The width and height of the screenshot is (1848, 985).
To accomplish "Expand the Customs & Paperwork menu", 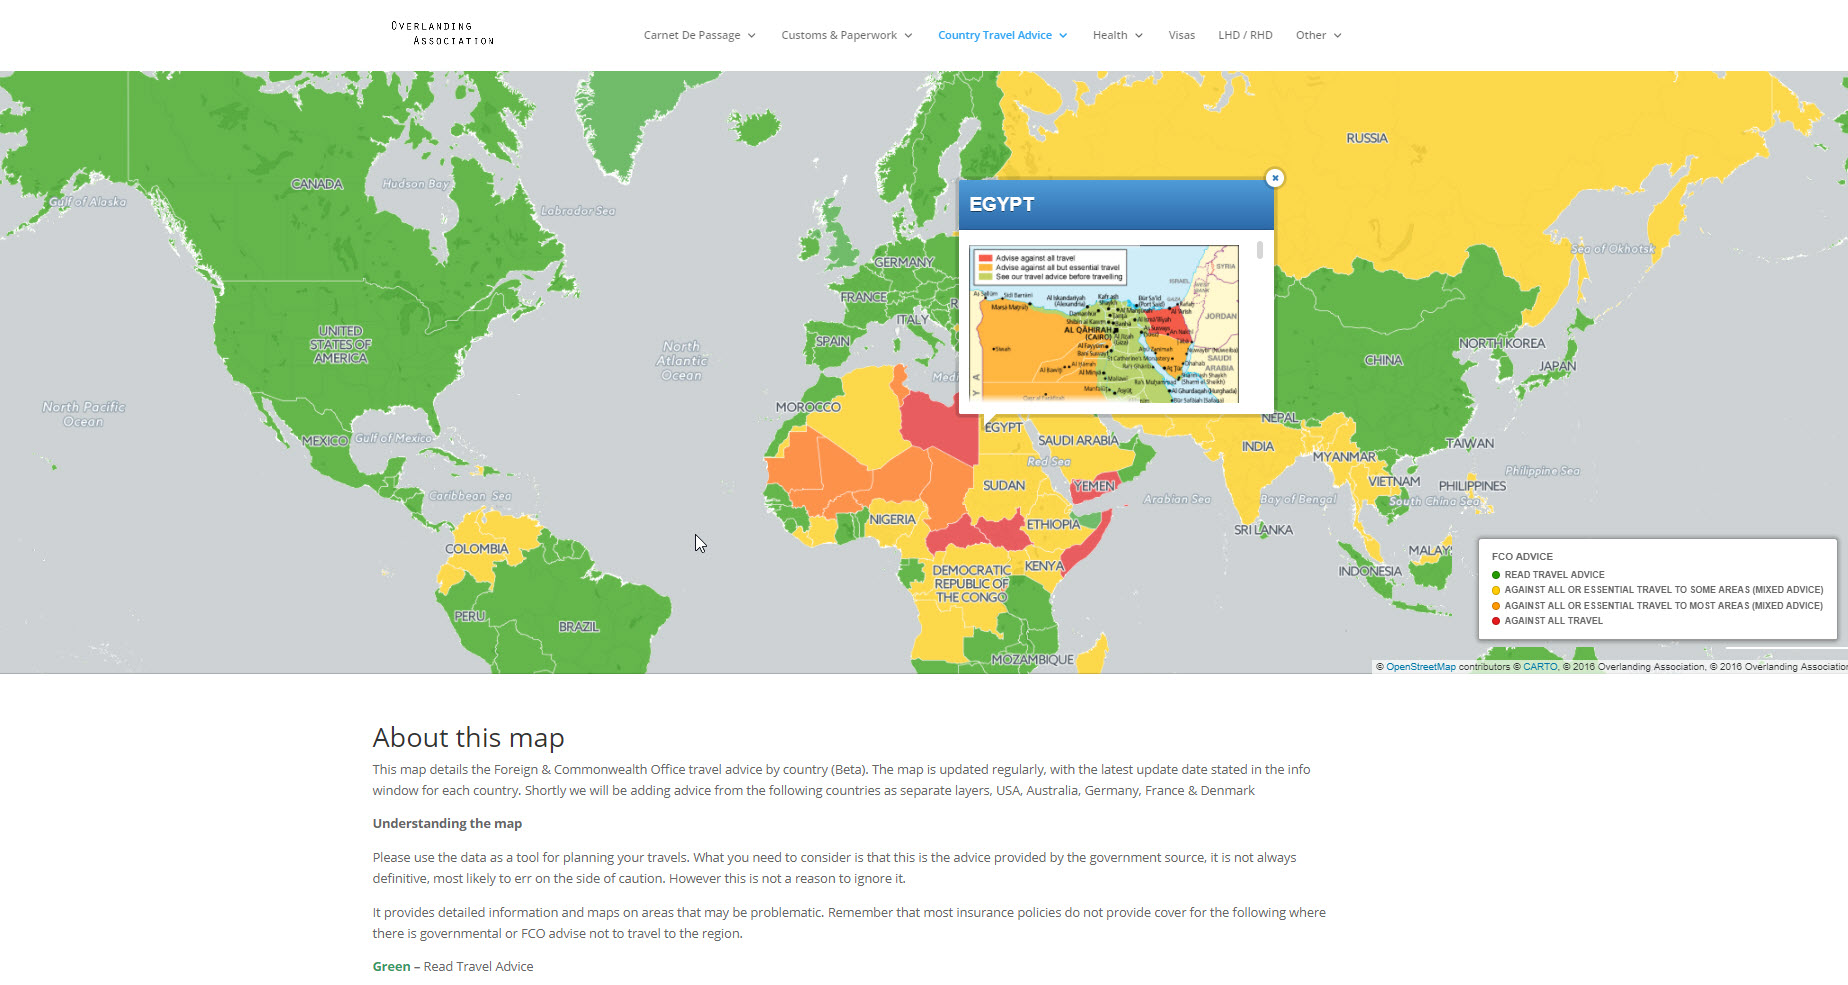I will point(846,35).
